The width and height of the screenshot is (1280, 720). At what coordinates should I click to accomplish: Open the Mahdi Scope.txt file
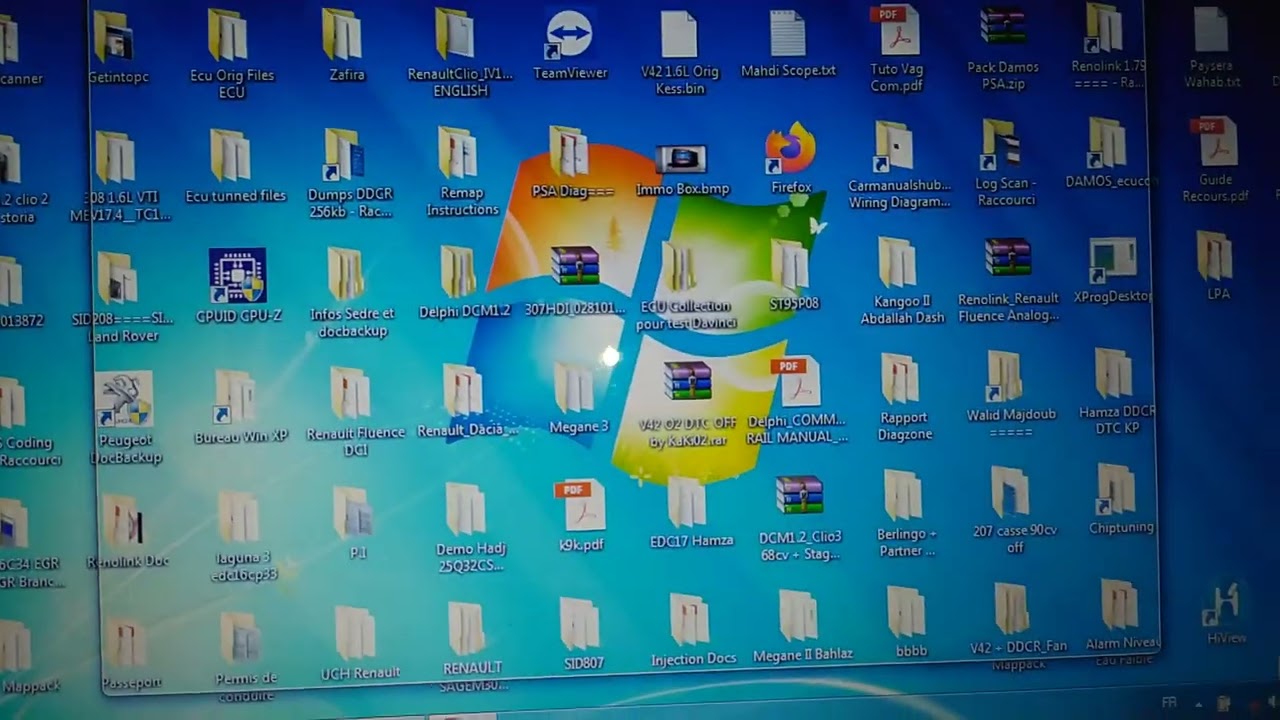[788, 34]
